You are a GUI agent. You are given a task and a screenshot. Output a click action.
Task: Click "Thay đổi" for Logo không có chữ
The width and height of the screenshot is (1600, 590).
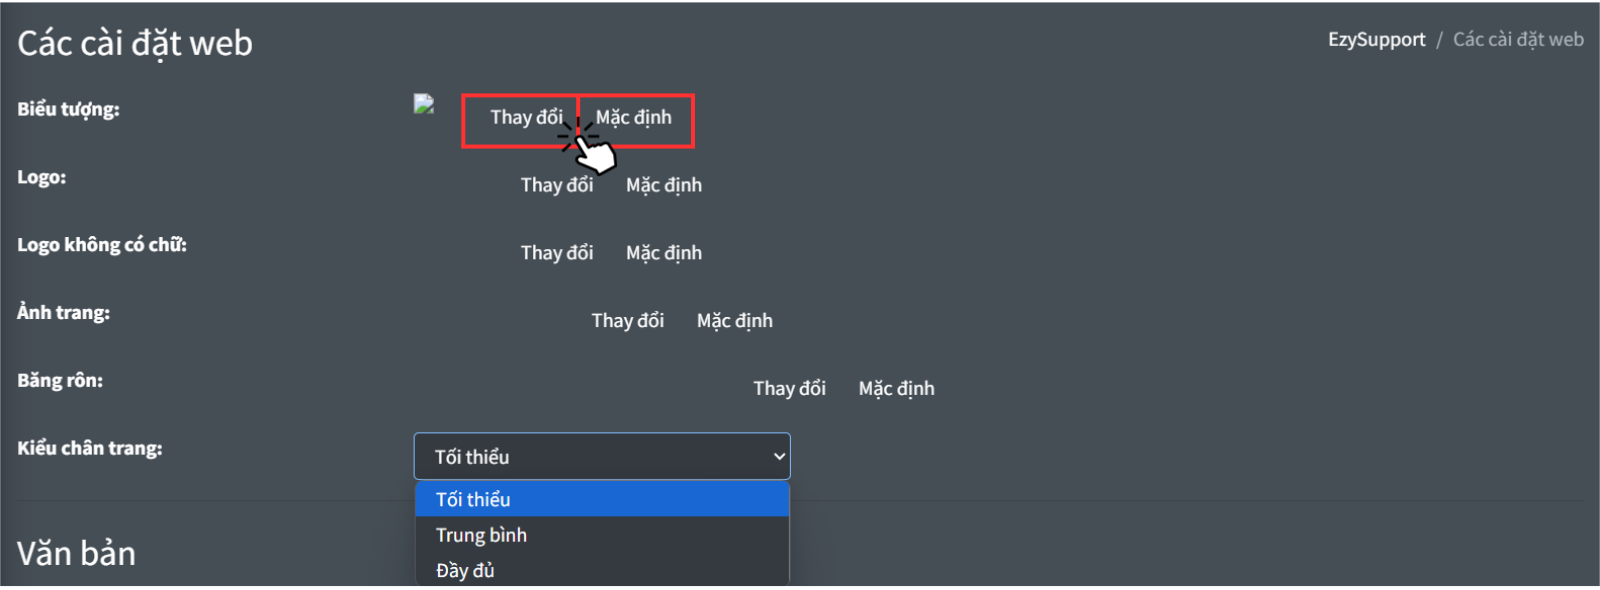click(557, 253)
